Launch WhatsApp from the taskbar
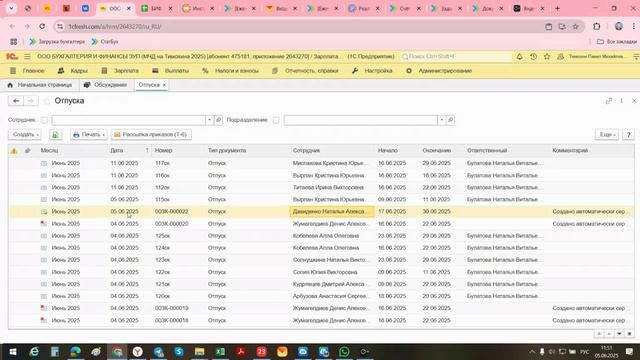 pyautogui.click(x=344, y=351)
